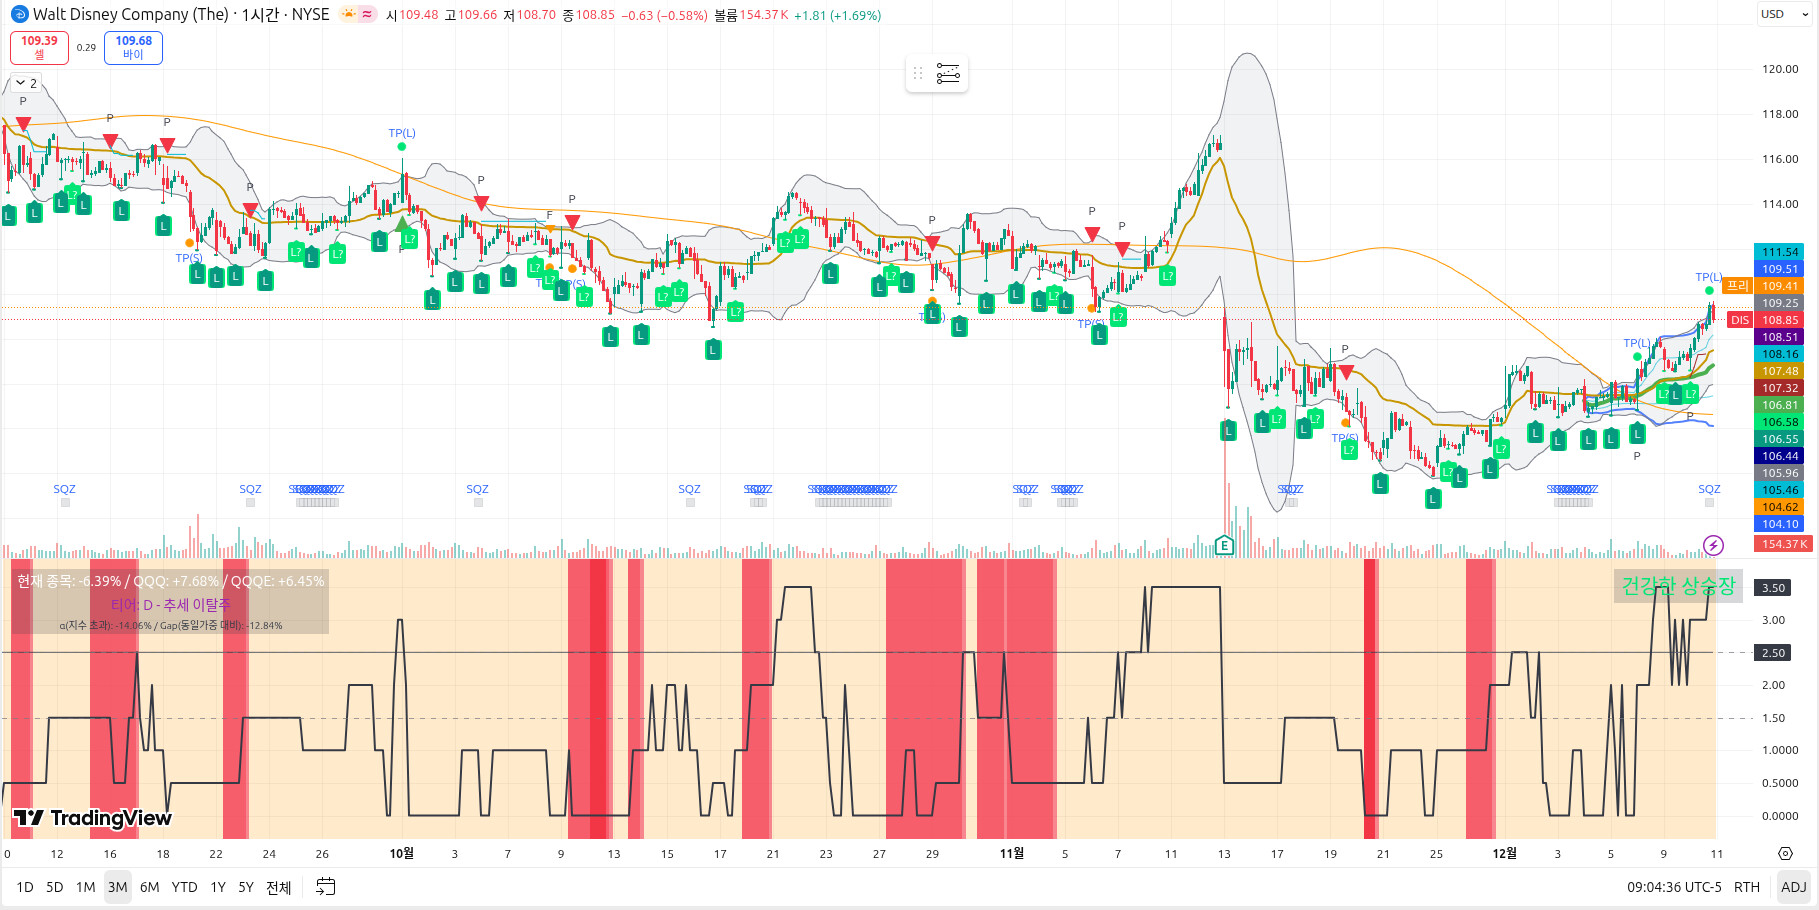This screenshot has width=1819, height=910.
Task: Click the 볼륨 154.37K volume readout
Action: coord(751,15)
